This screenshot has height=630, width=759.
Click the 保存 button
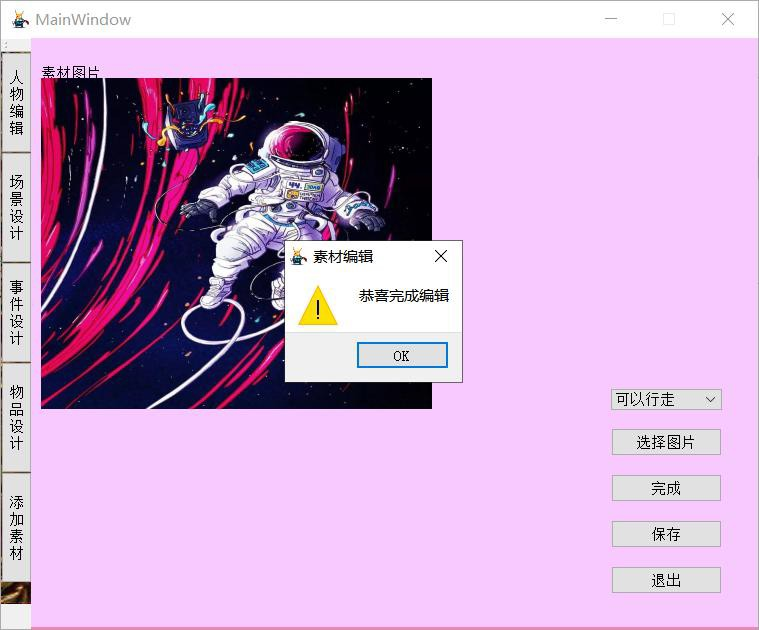pyautogui.click(x=666, y=534)
